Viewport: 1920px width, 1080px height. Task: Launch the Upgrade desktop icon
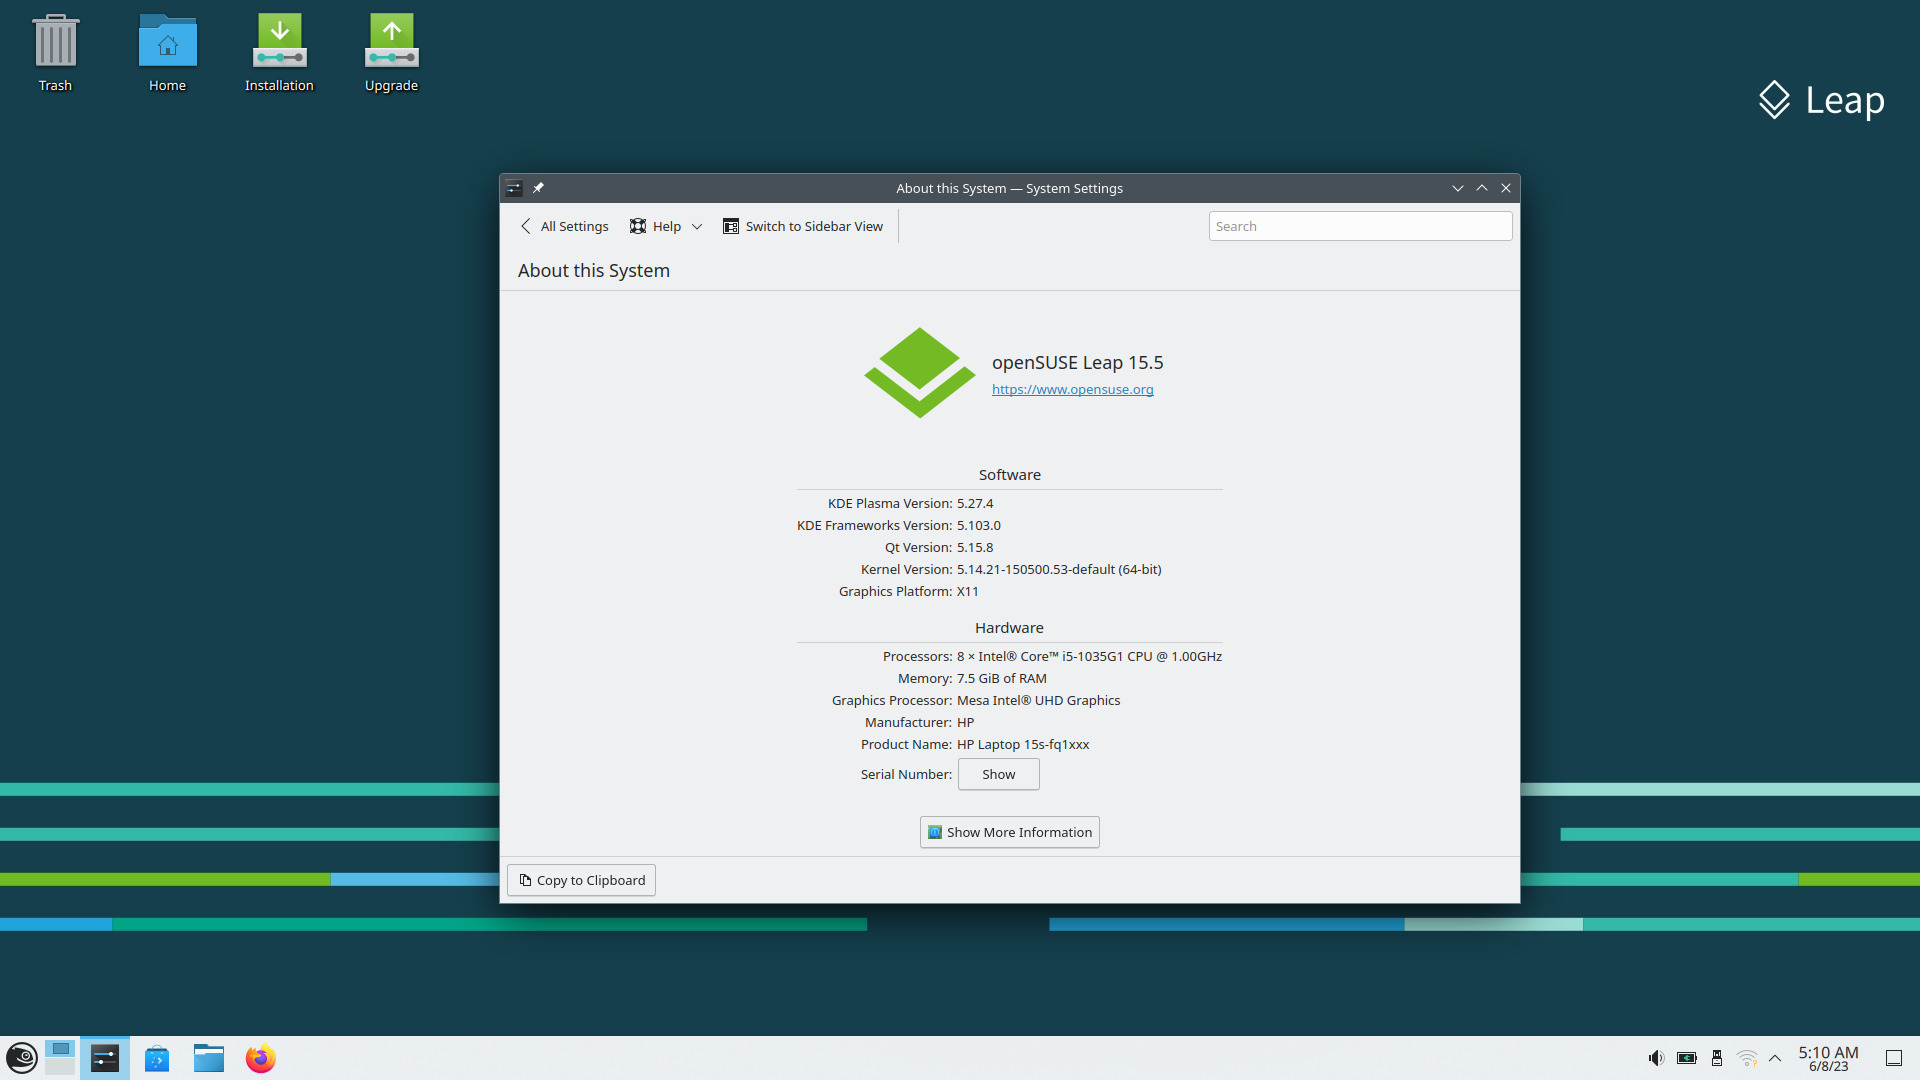(391, 53)
